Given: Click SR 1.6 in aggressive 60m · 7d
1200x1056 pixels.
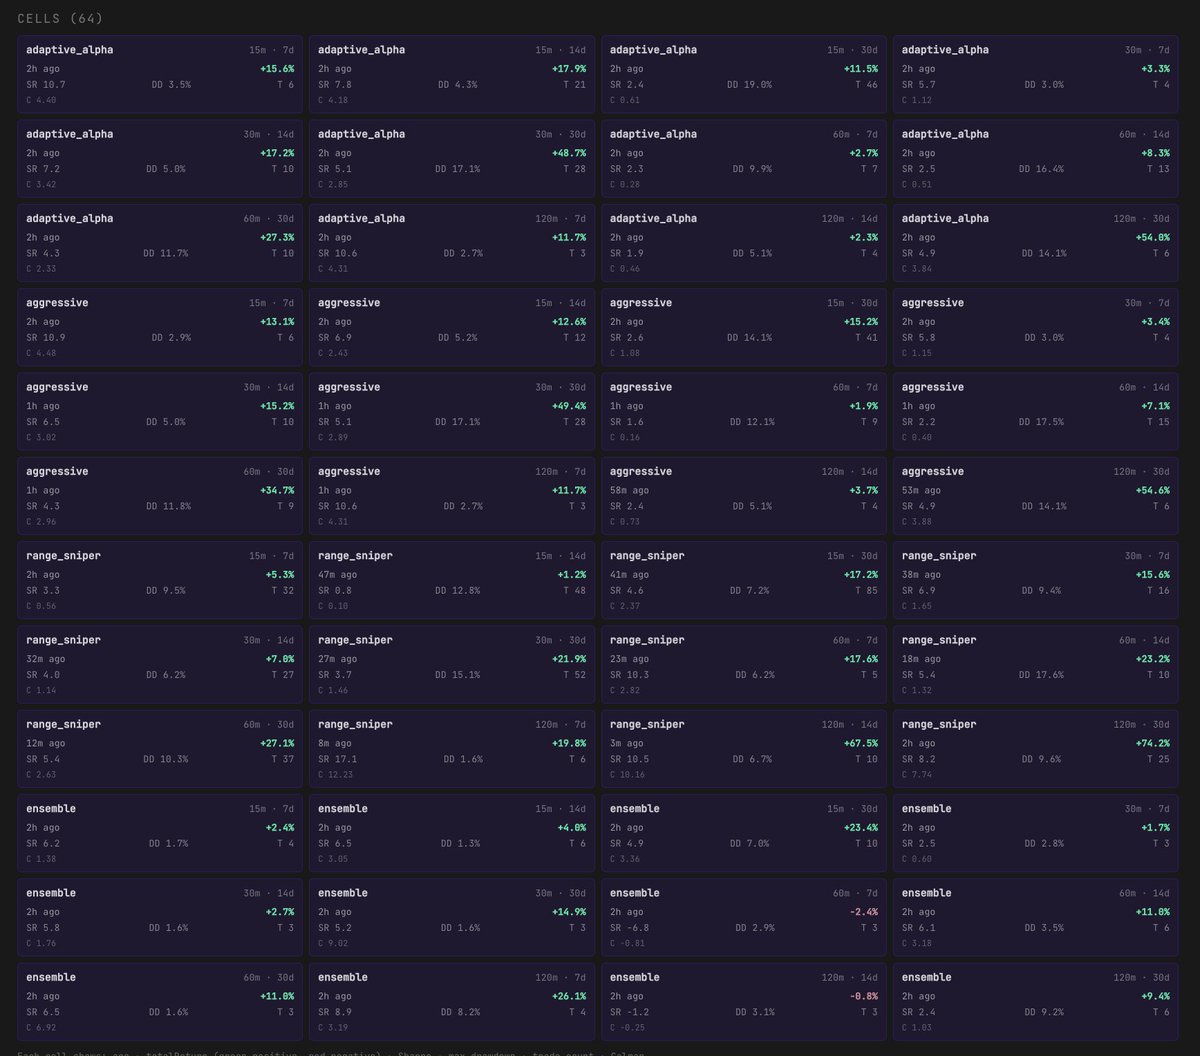Looking at the screenshot, I should coord(627,422).
